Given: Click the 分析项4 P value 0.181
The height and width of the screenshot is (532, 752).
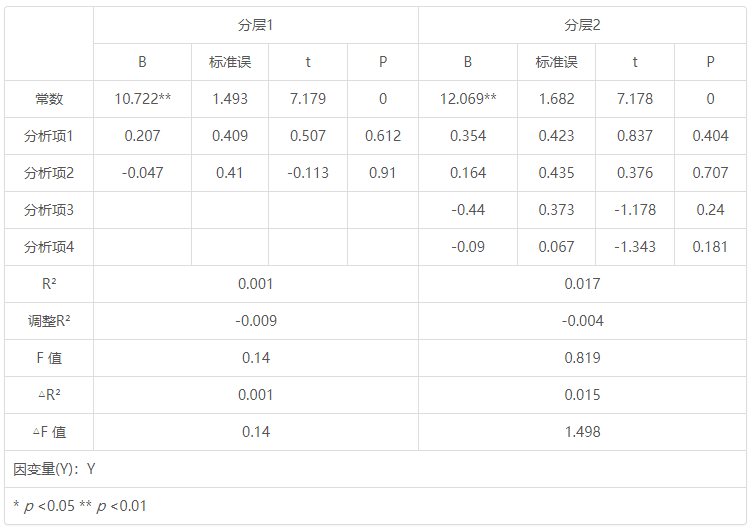Looking at the screenshot, I should pos(710,247).
